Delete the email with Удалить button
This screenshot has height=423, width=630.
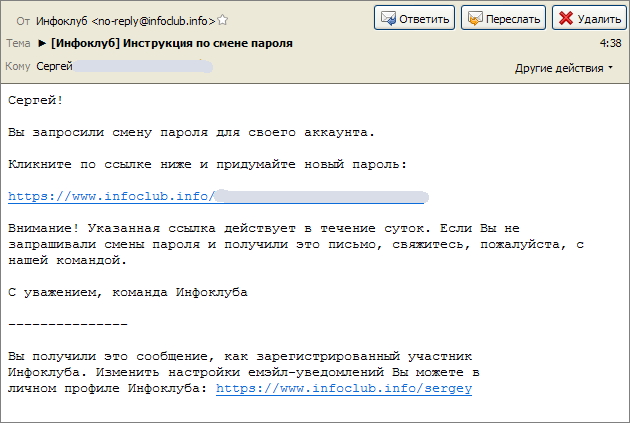(589, 18)
